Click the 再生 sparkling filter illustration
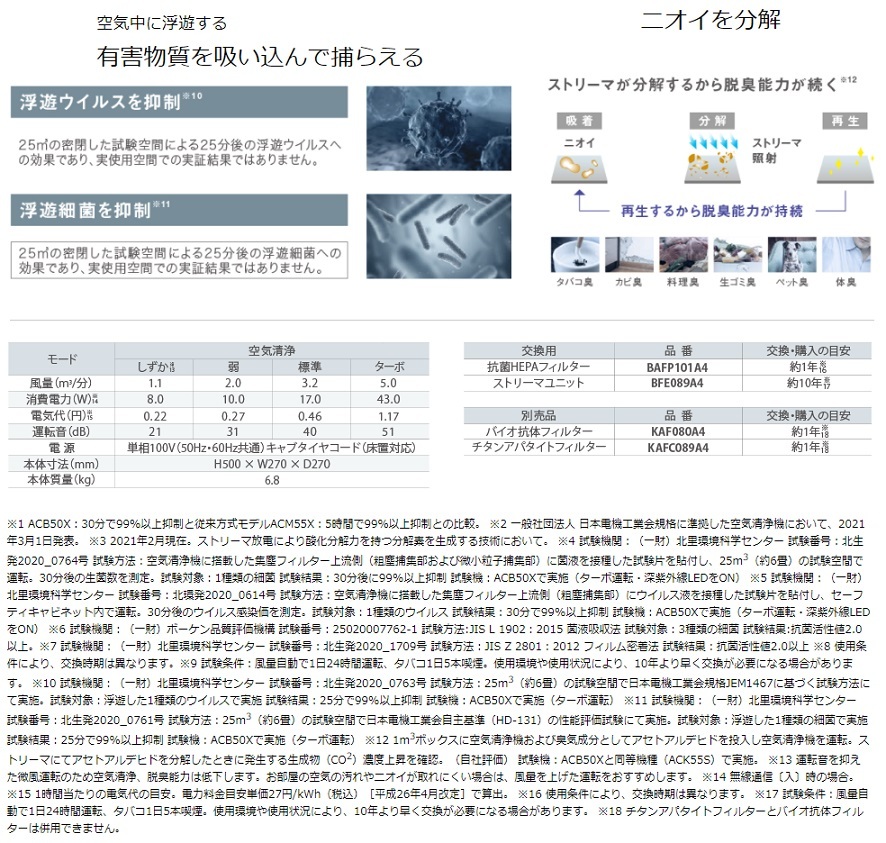 pos(845,166)
